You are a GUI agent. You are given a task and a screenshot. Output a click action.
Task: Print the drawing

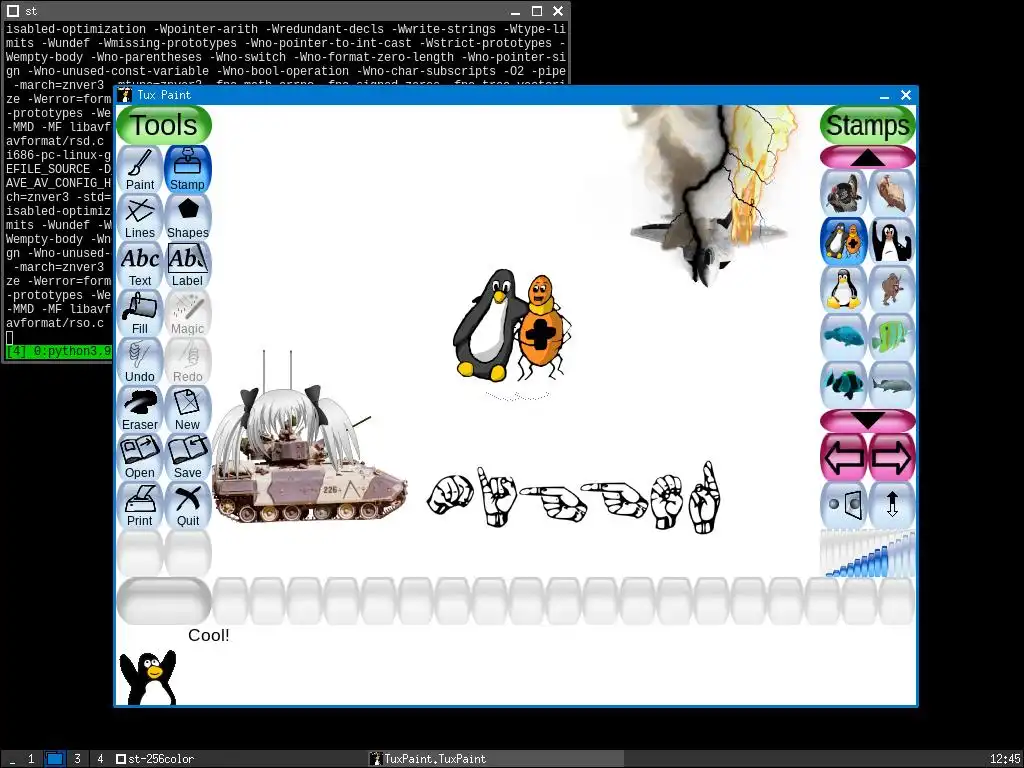(x=140, y=505)
